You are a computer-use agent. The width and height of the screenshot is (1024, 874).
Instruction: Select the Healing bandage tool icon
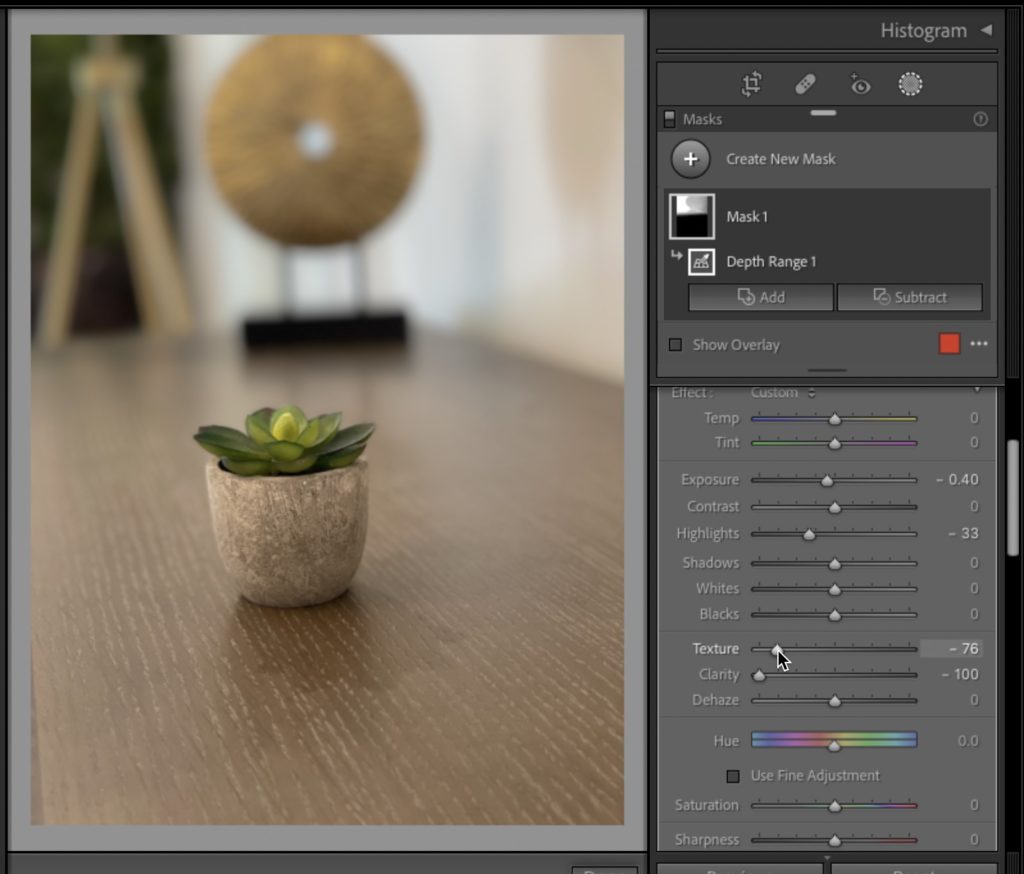pyautogui.click(x=805, y=84)
